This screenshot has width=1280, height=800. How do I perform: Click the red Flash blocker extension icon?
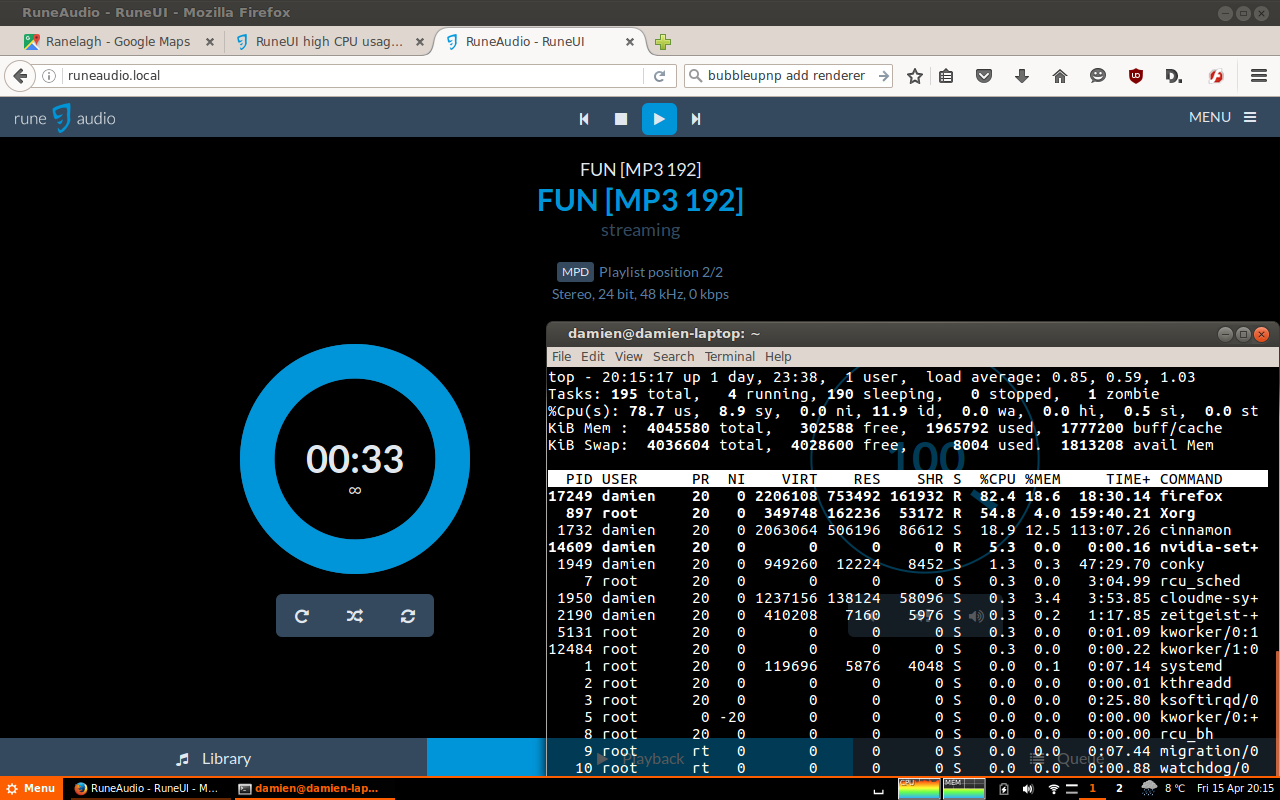pos(1217,76)
